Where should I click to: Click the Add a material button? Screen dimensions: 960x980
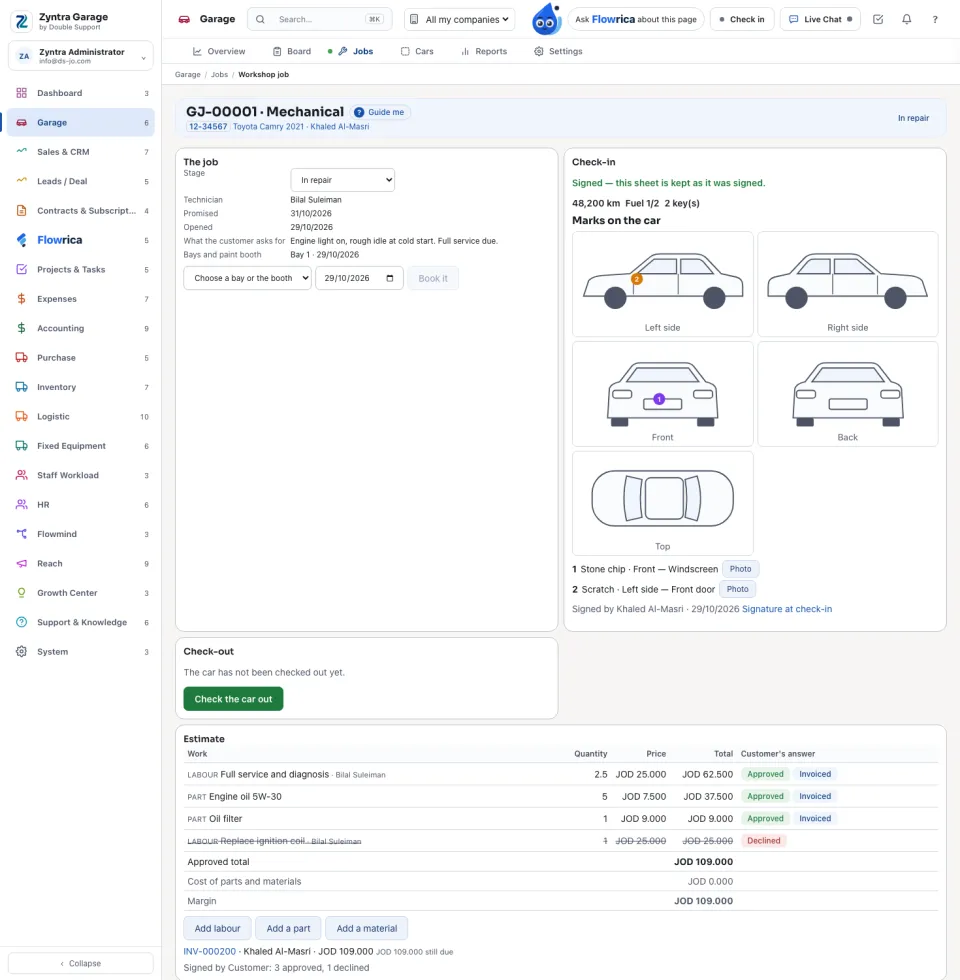click(x=366, y=928)
